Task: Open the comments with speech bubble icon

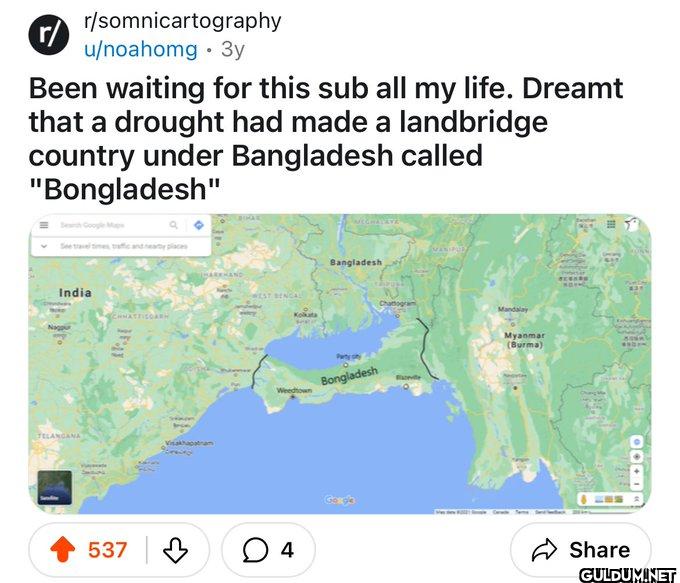Action: [268, 550]
